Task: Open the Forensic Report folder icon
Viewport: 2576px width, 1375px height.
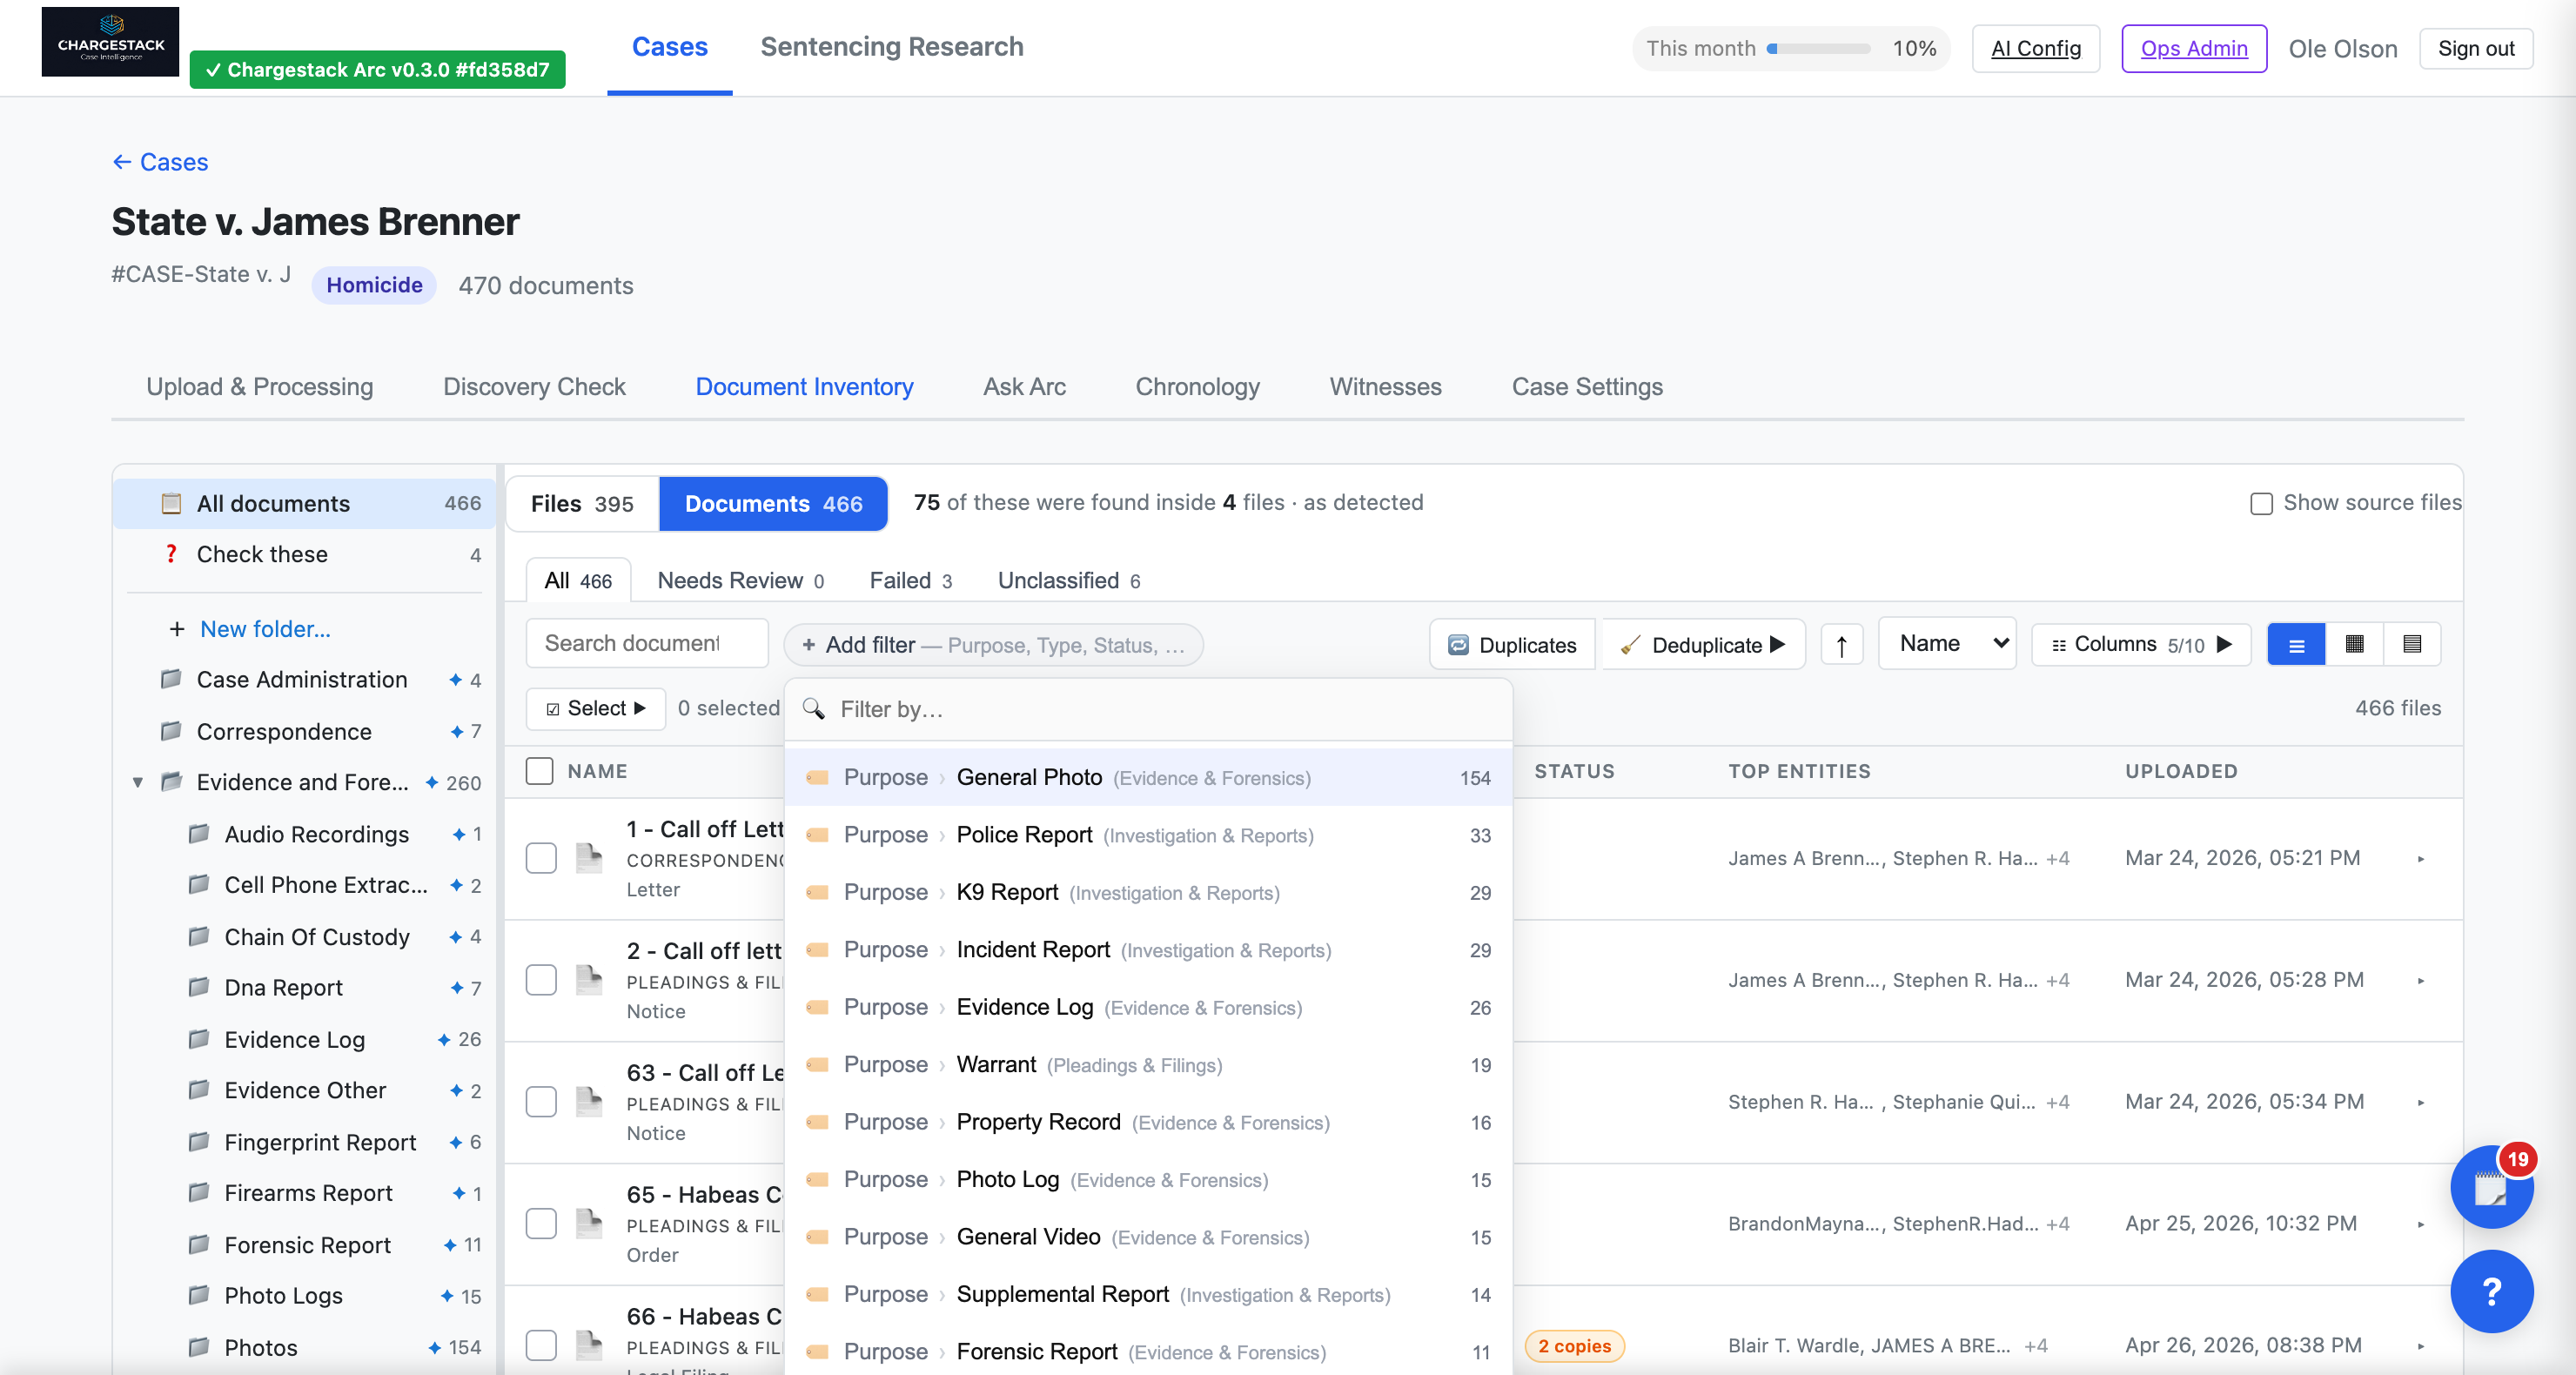Action: (199, 1244)
